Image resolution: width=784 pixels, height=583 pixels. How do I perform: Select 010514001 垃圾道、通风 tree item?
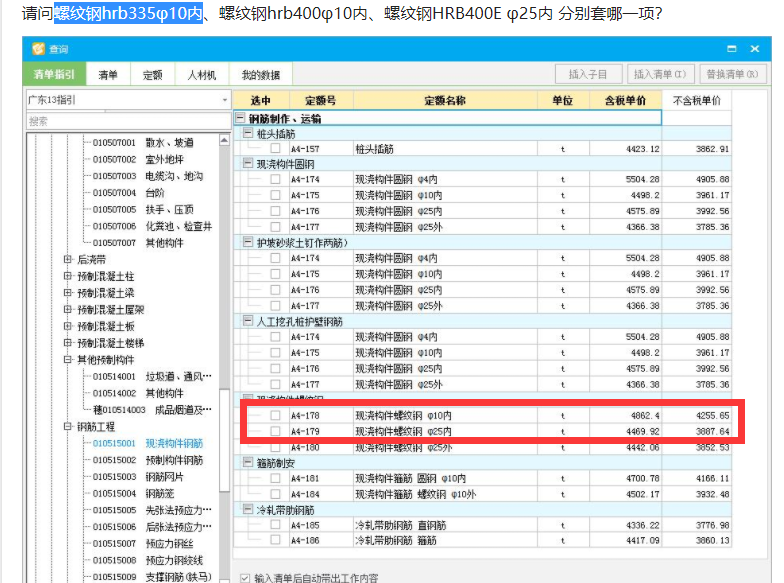152,376
